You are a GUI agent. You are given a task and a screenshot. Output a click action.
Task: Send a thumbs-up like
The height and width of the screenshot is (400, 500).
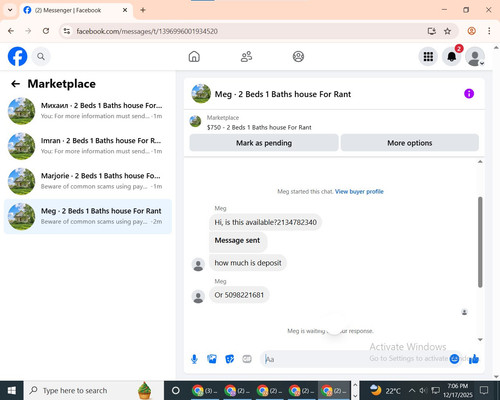click(x=474, y=359)
